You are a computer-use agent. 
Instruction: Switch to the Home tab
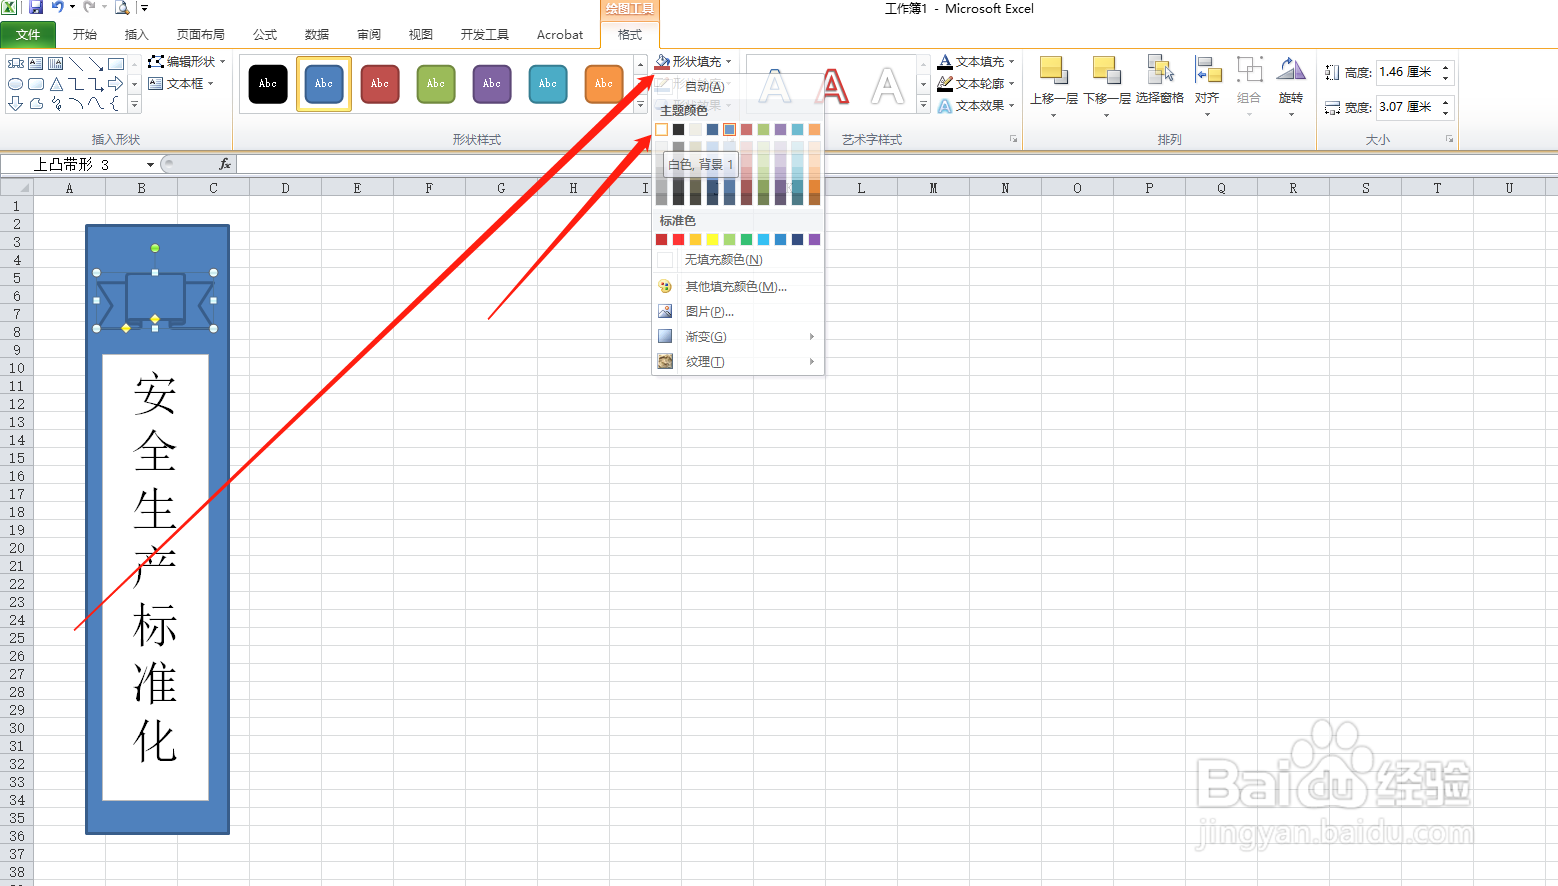85,35
